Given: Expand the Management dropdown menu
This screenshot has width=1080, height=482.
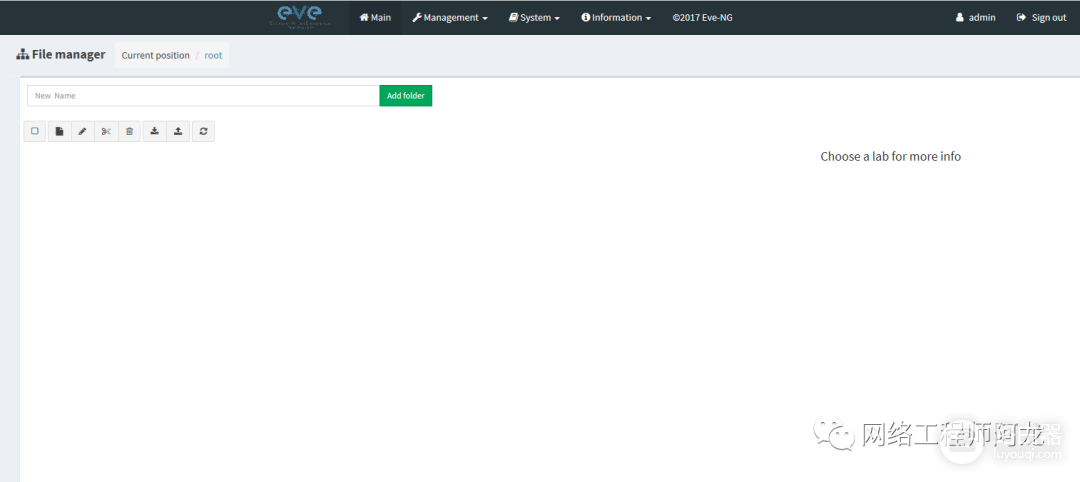Looking at the screenshot, I should tap(450, 17).
